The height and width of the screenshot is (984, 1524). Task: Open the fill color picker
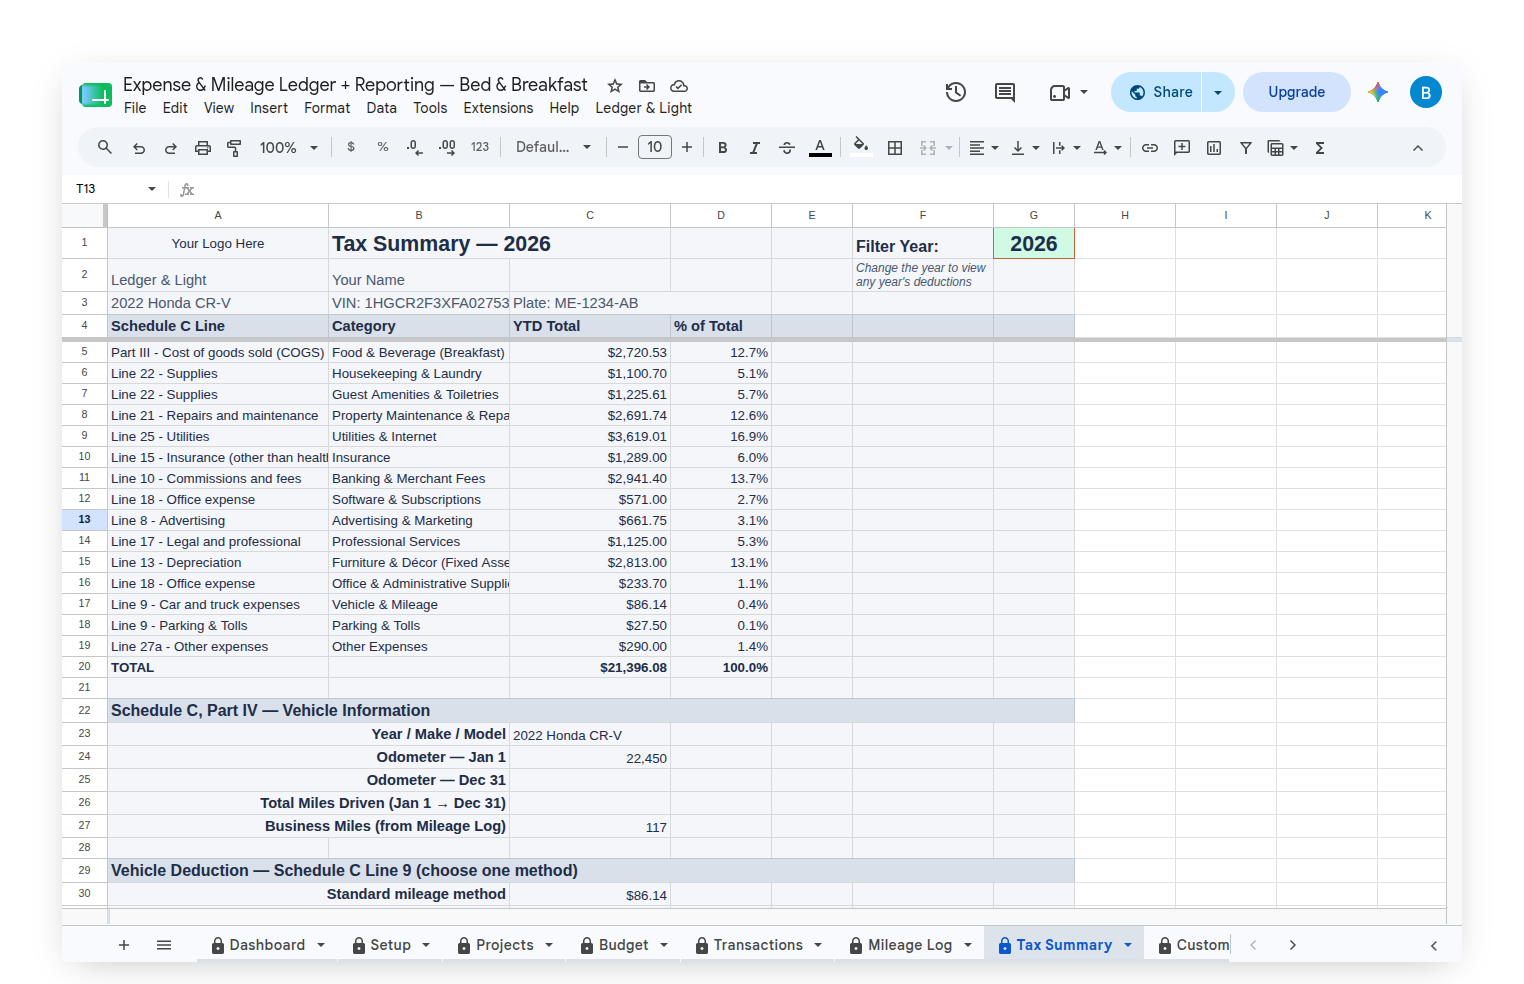(860, 147)
